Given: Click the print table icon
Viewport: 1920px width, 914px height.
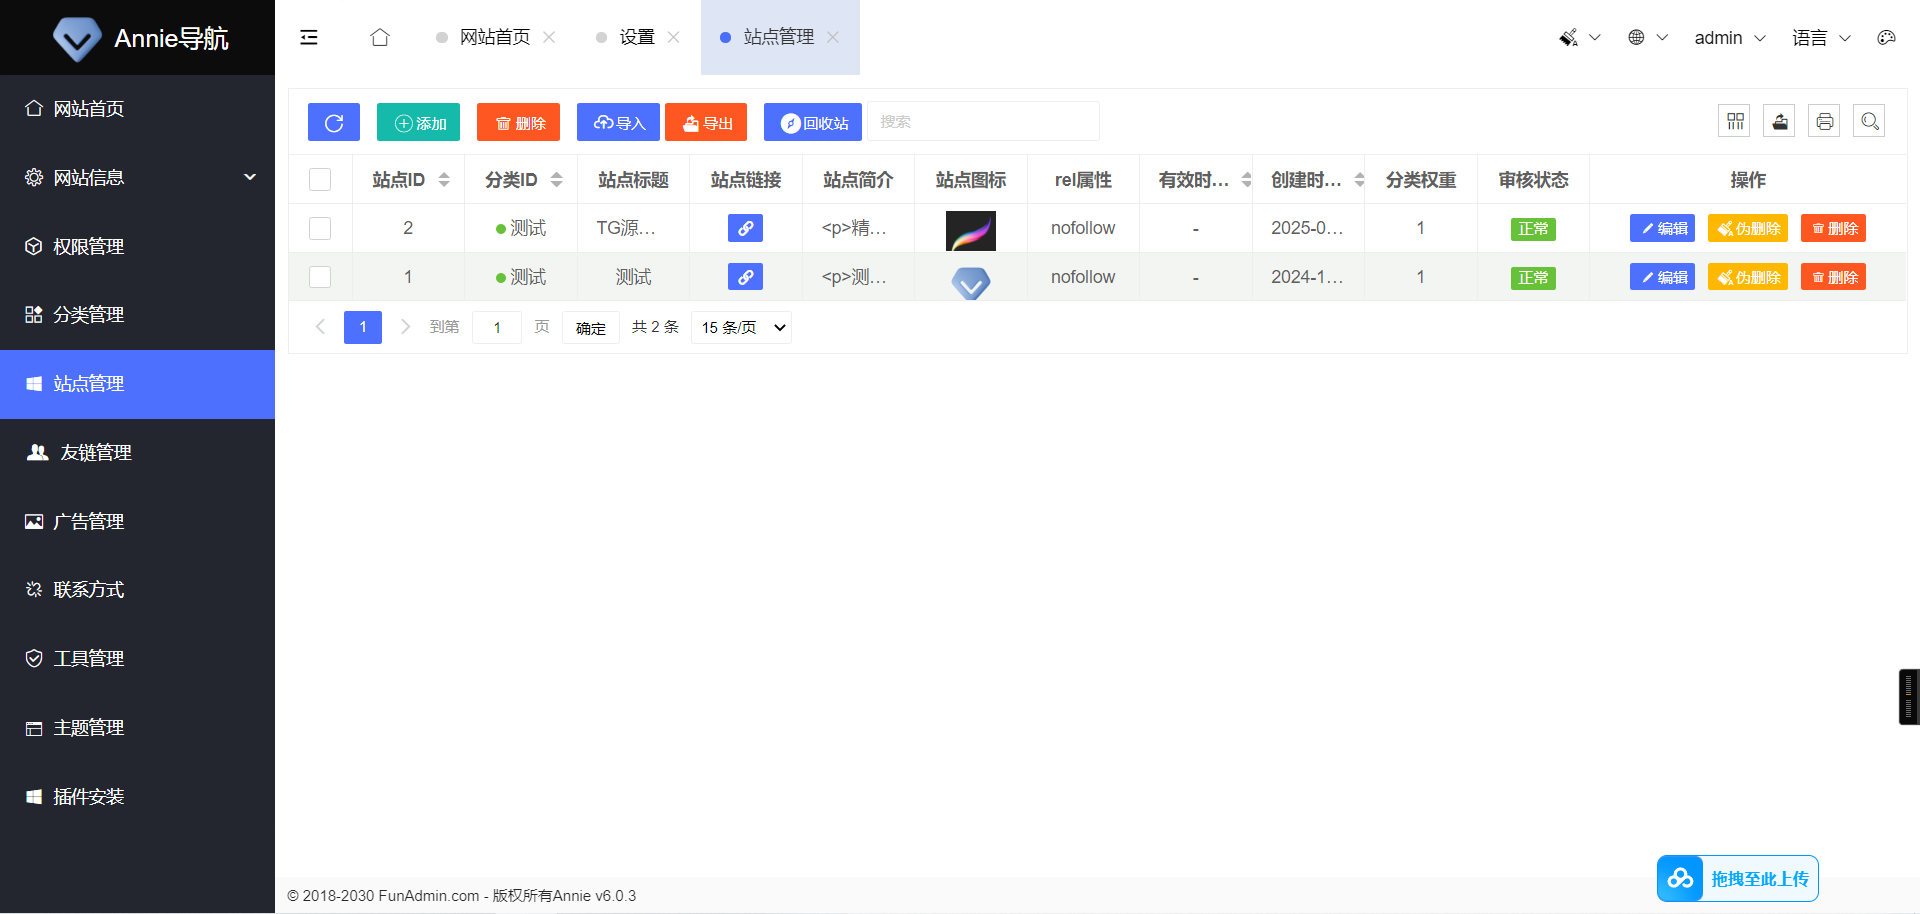Looking at the screenshot, I should click(1824, 121).
